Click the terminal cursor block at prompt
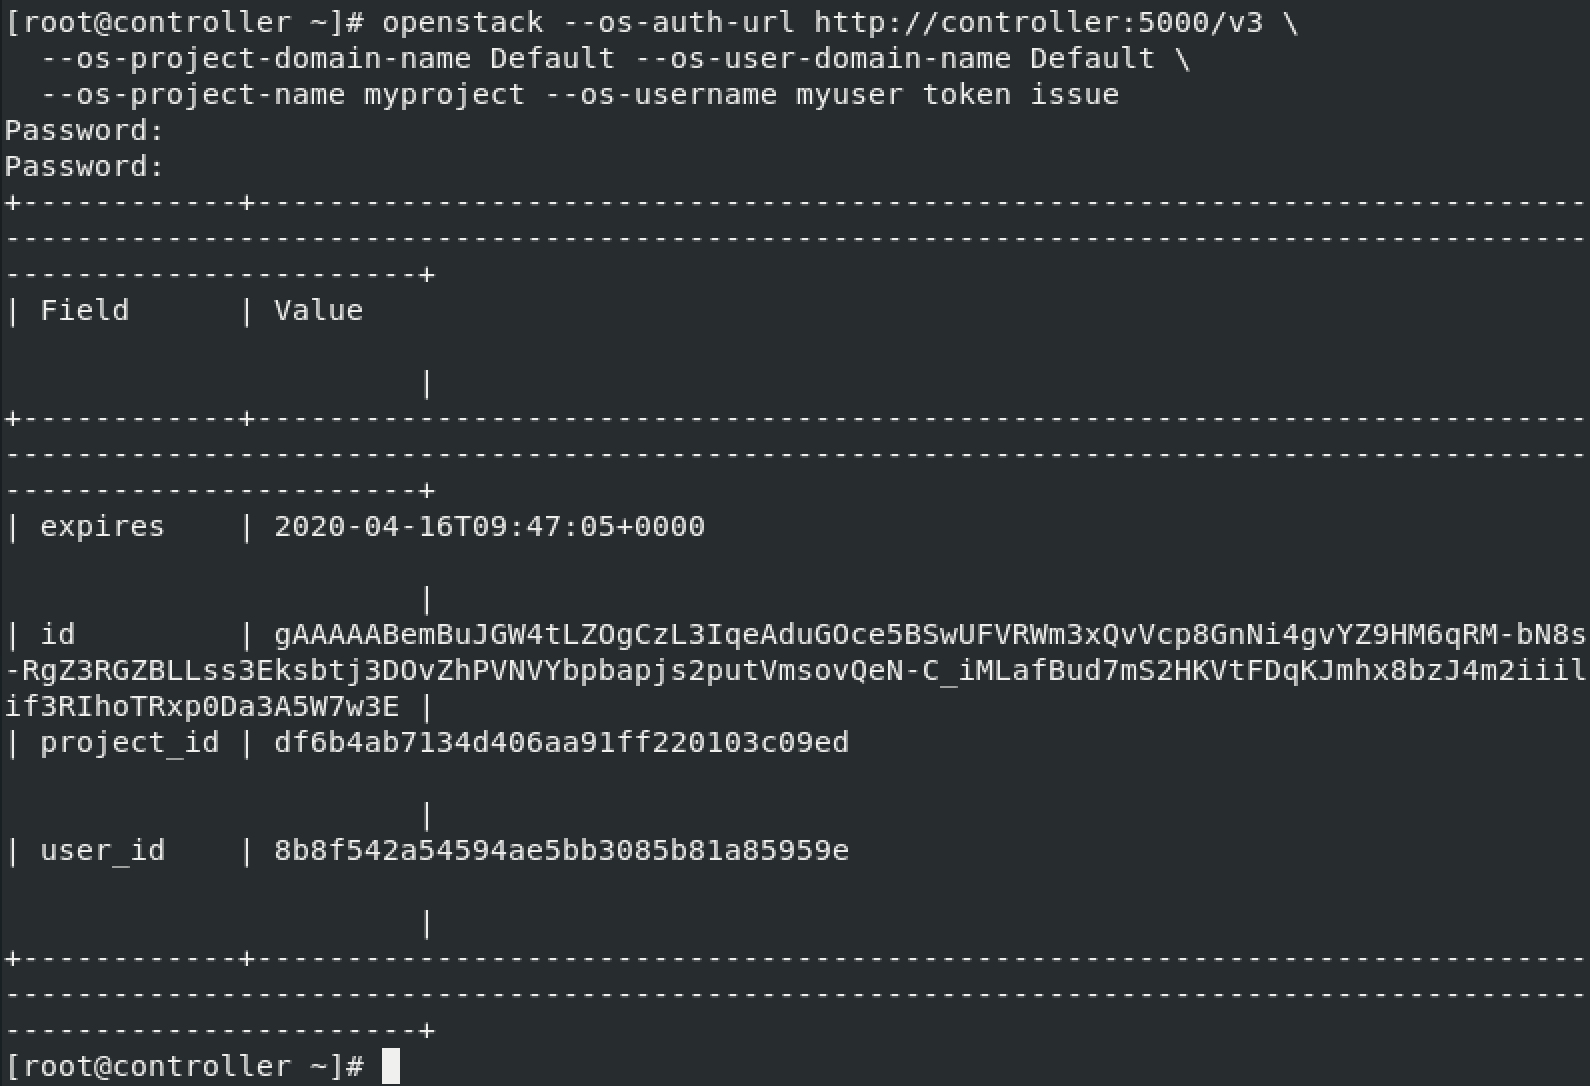The width and height of the screenshot is (1590, 1086). [391, 1066]
